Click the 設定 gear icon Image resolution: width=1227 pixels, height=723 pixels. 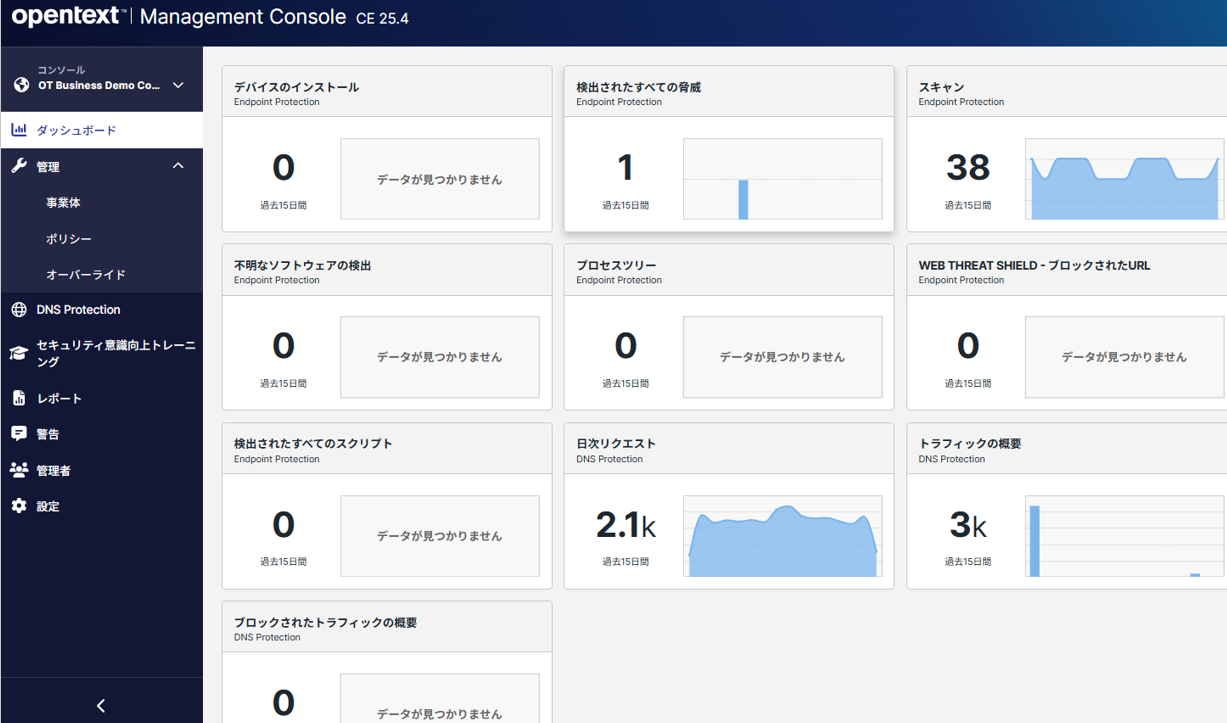coord(19,506)
